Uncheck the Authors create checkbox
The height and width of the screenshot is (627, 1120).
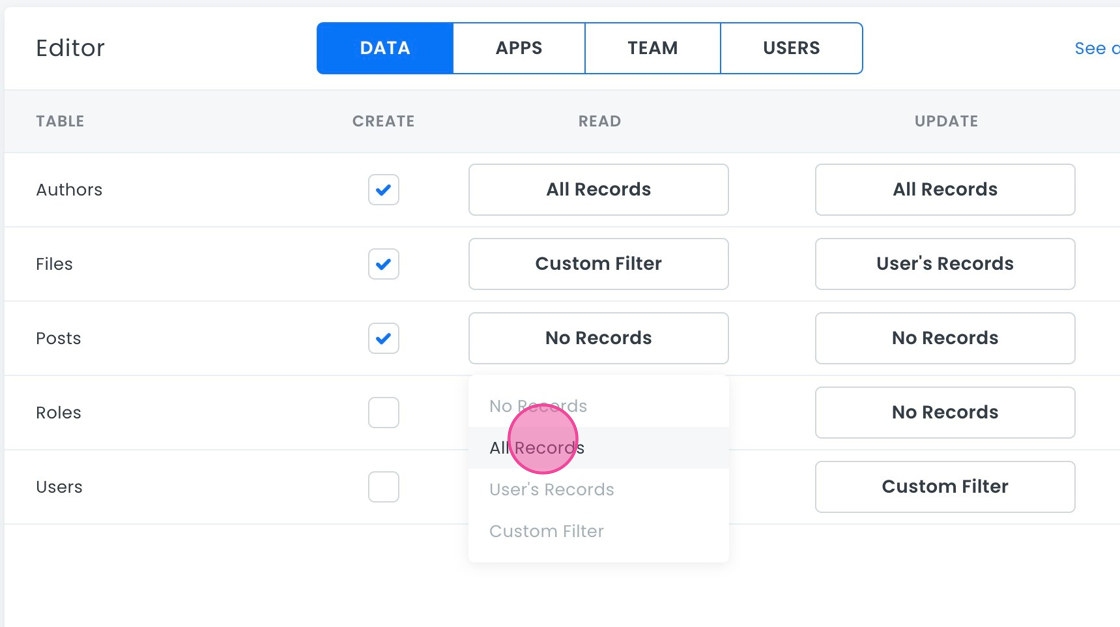point(383,190)
